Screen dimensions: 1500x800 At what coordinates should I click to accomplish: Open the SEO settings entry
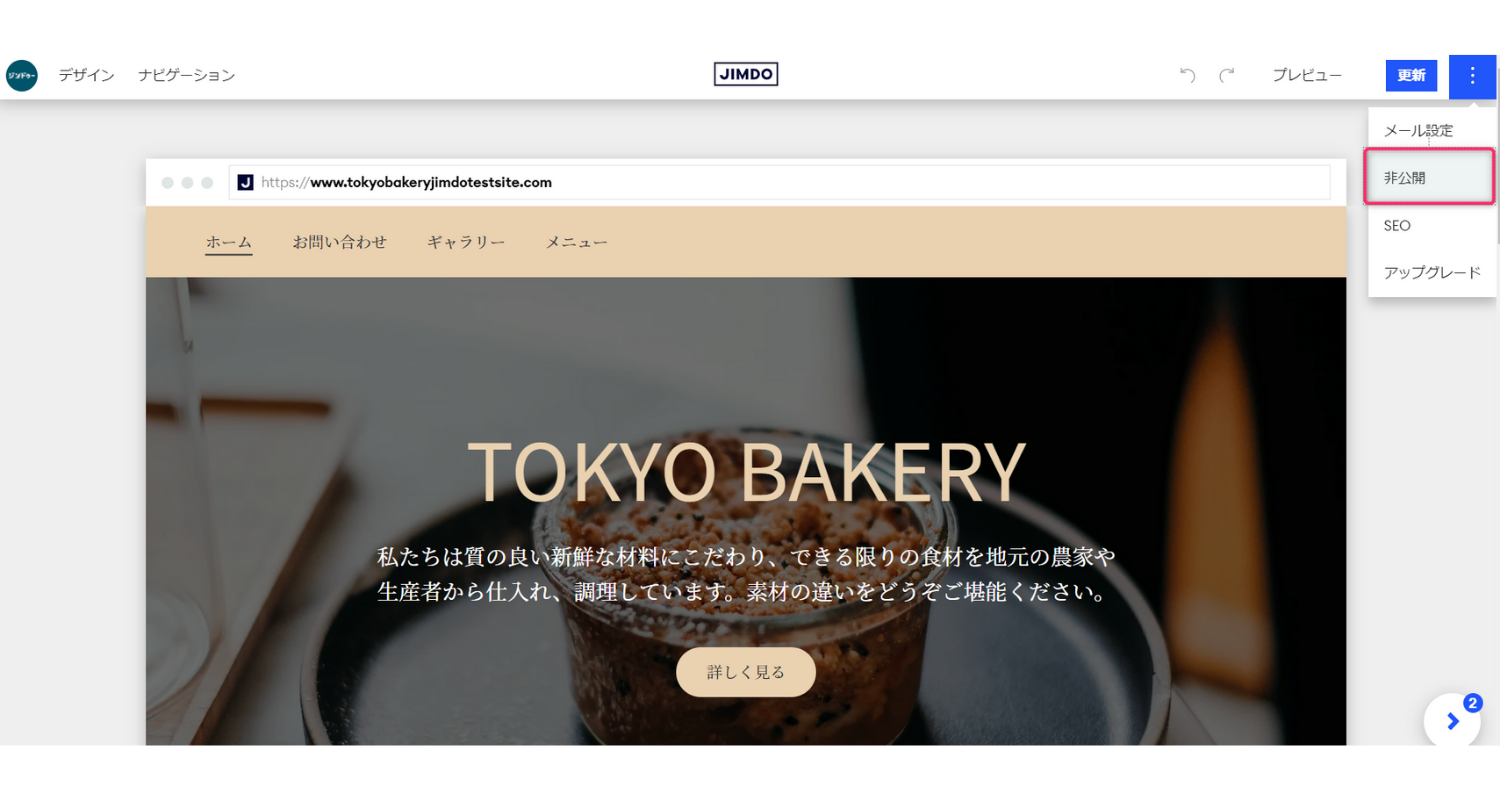[1396, 225]
